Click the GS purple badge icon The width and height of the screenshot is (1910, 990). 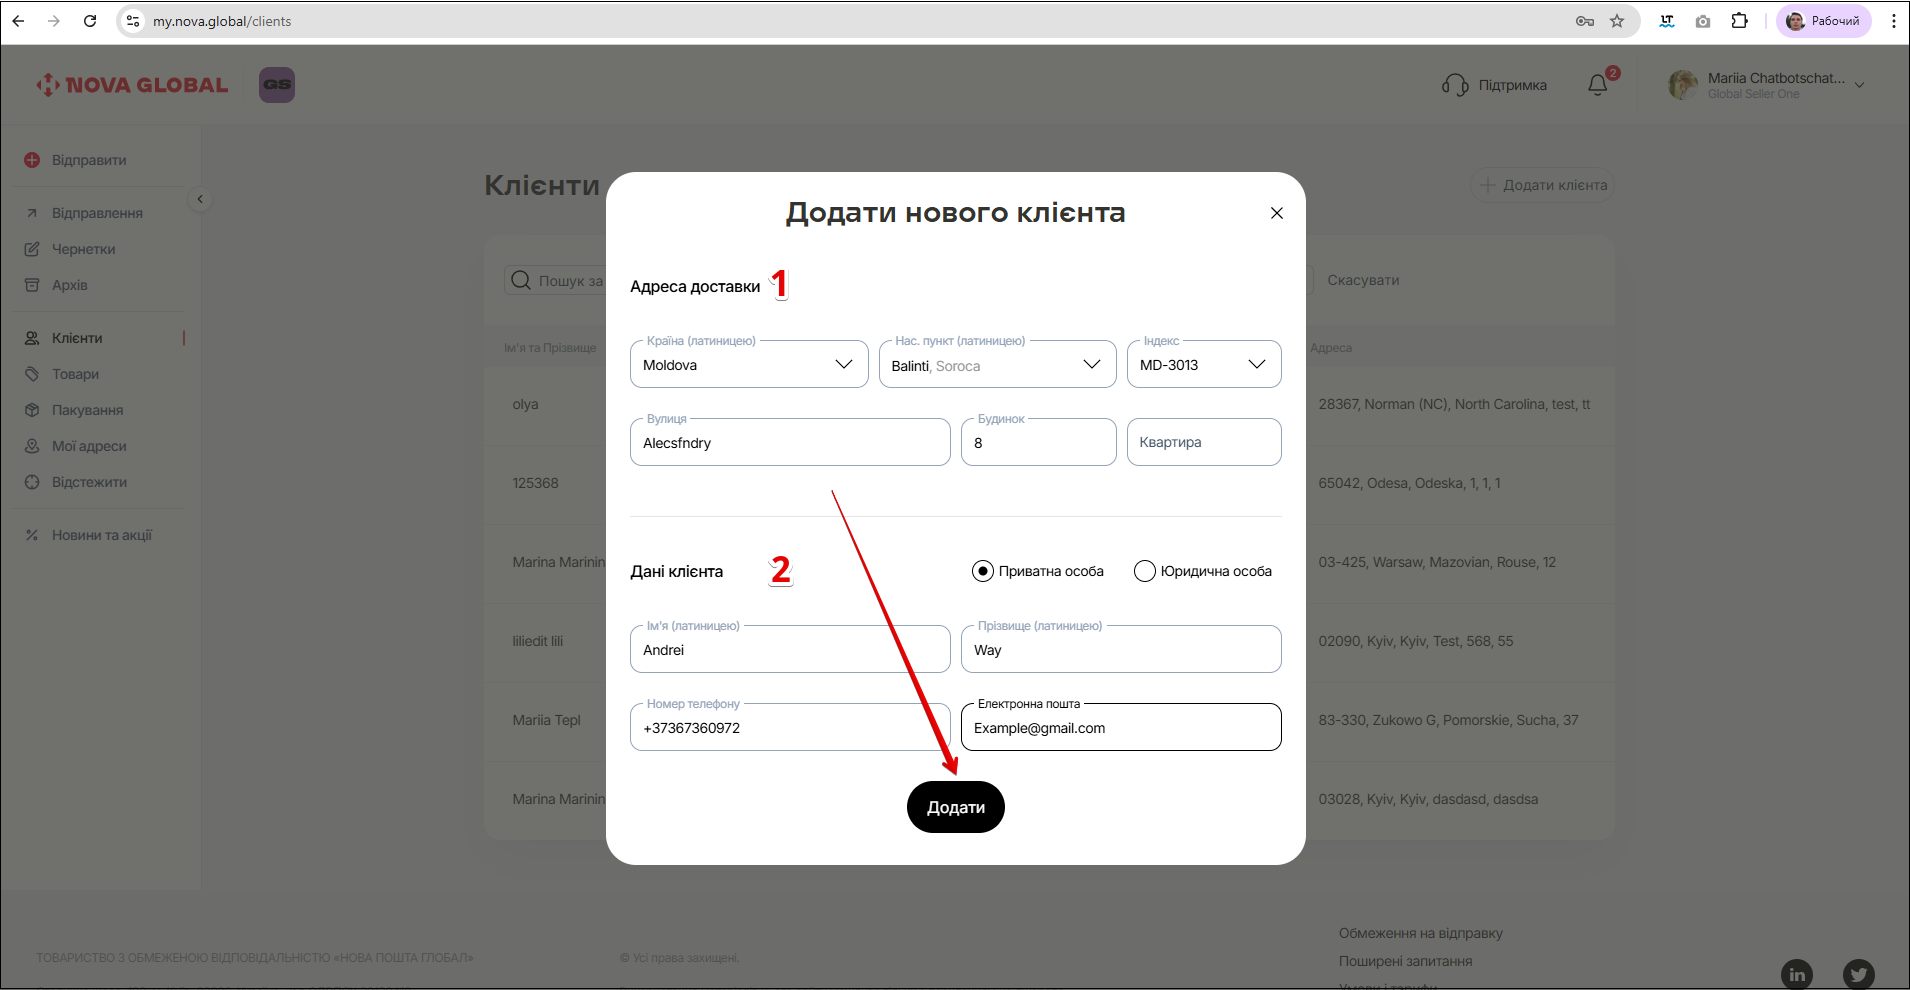[x=277, y=85]
